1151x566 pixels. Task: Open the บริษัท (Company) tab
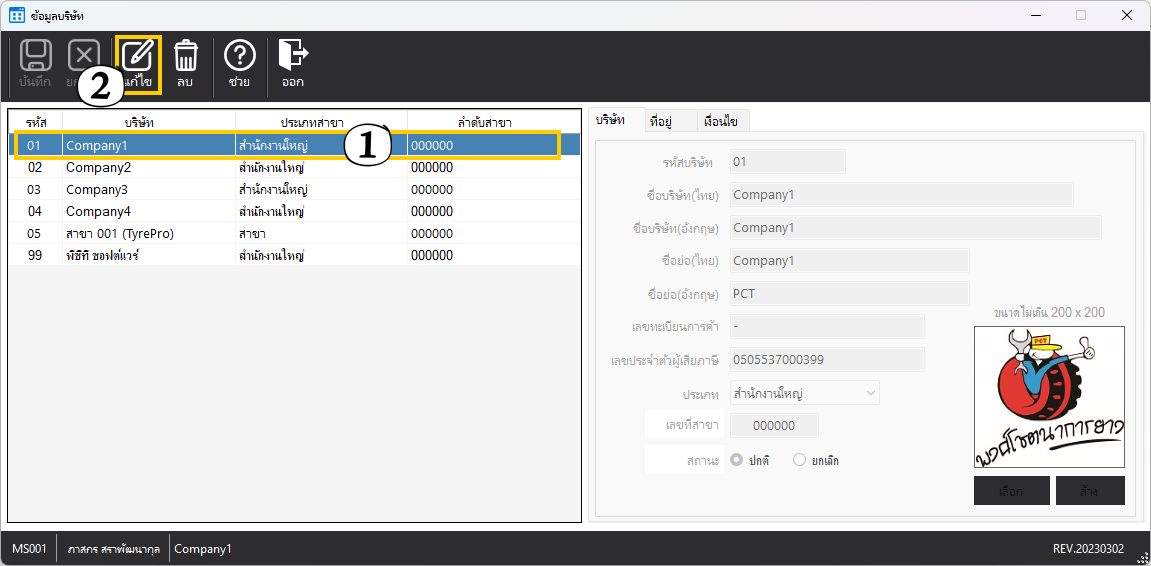click(611, 120)
